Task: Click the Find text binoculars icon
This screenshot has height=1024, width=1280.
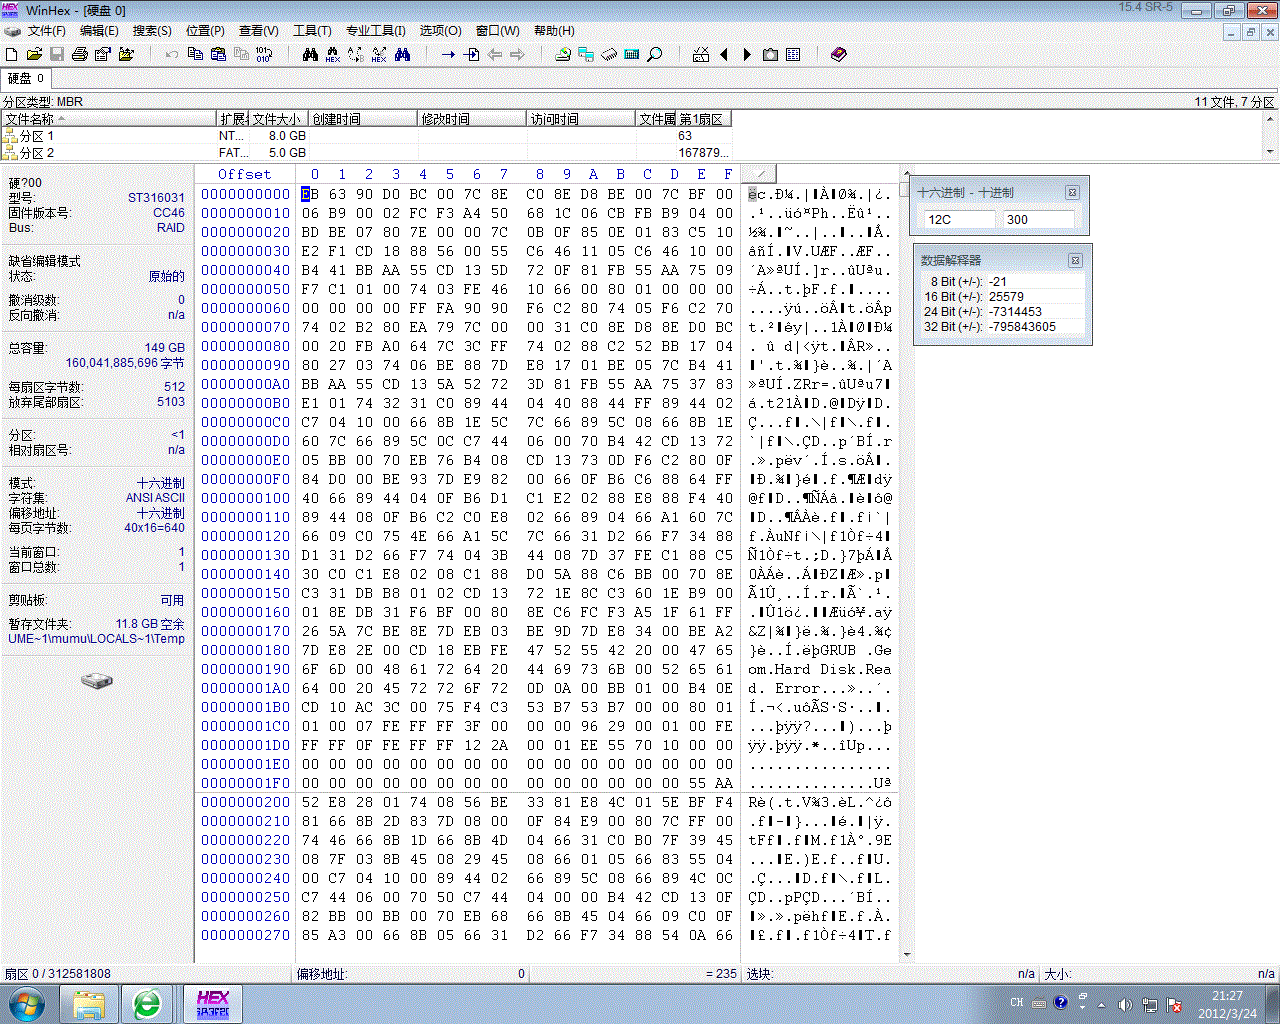Action: 310,54
